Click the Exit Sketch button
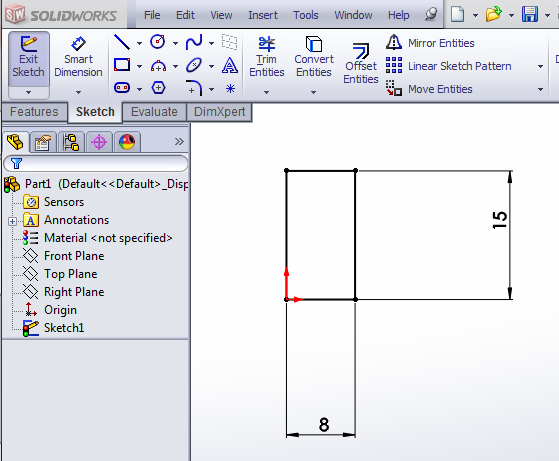Screen dimensions: 559x461 (x=29, y=59)
